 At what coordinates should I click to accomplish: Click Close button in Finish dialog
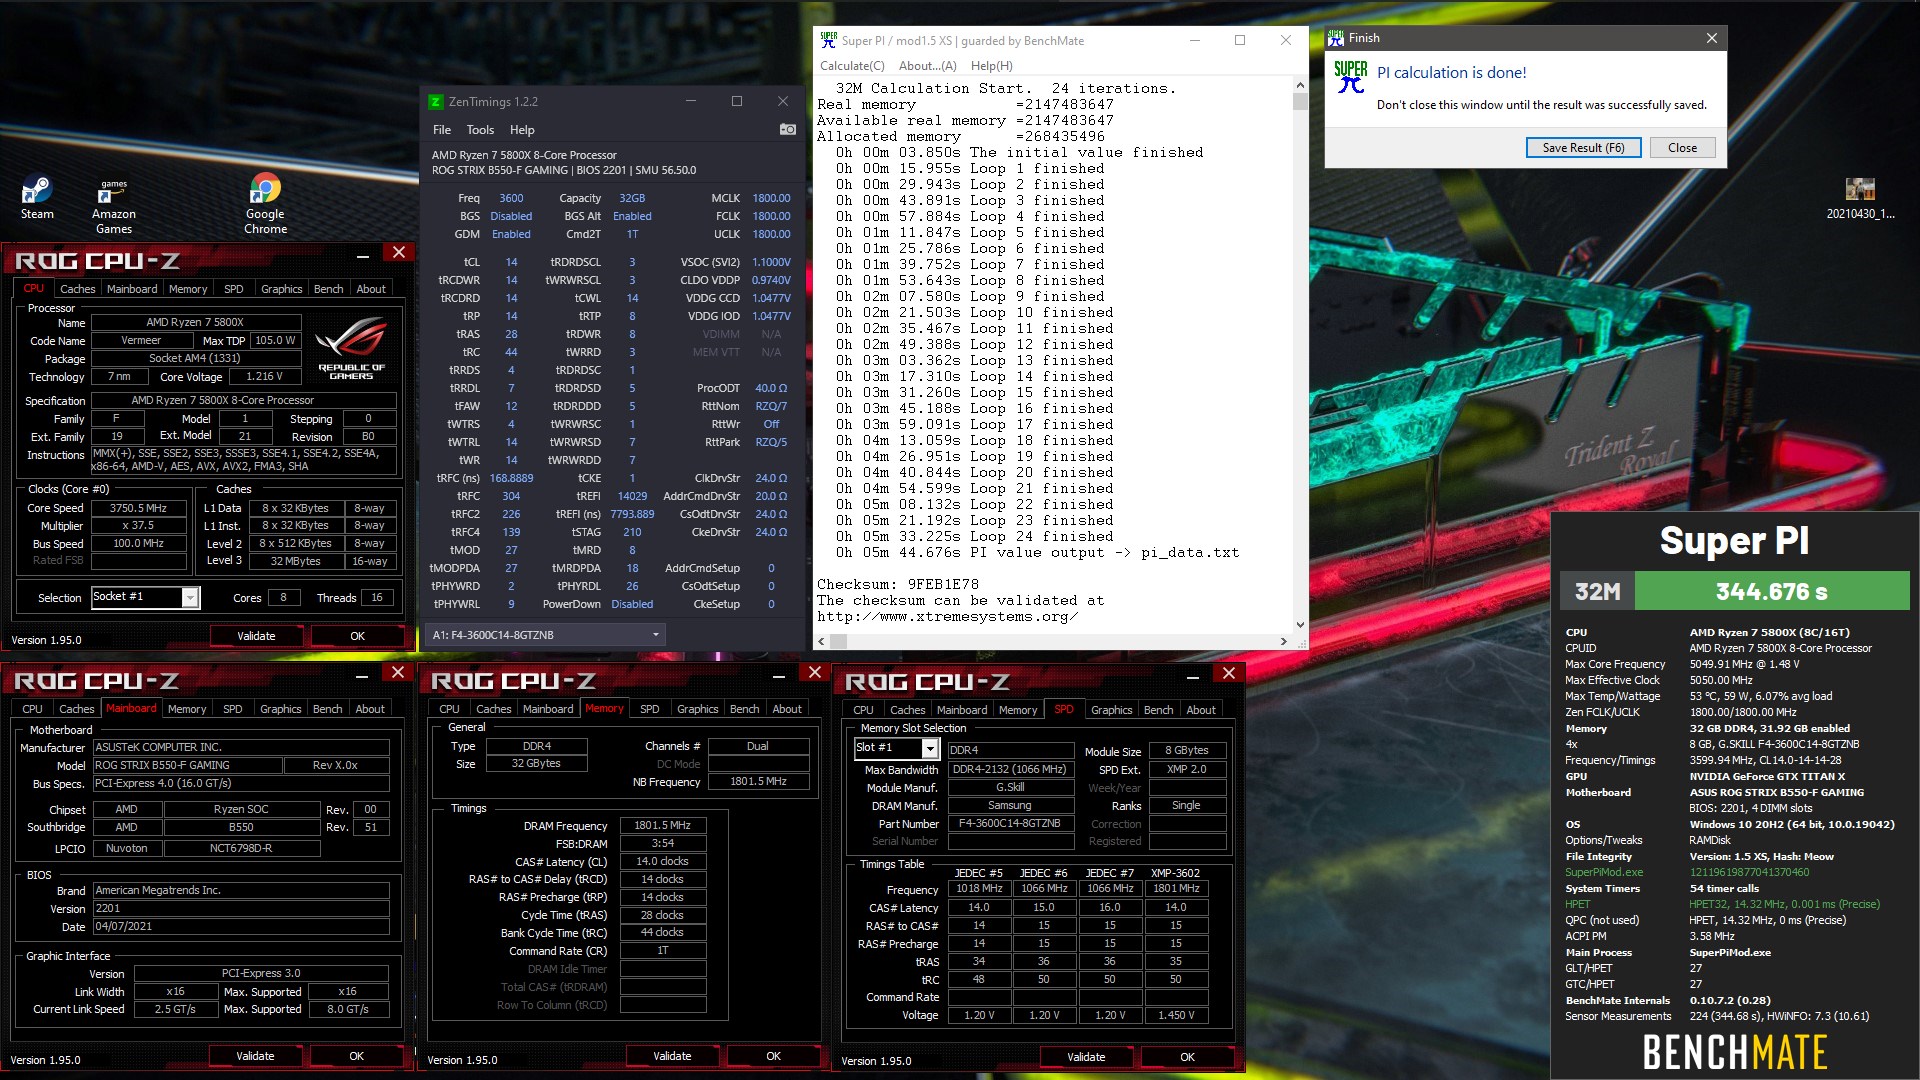[1682, 148]
